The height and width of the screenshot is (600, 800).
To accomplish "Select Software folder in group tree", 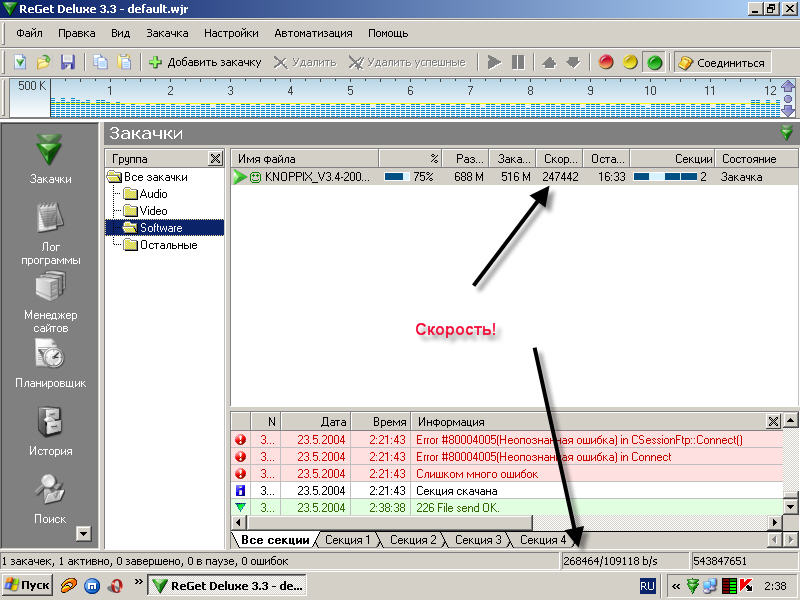I will [x=153, y=228].
